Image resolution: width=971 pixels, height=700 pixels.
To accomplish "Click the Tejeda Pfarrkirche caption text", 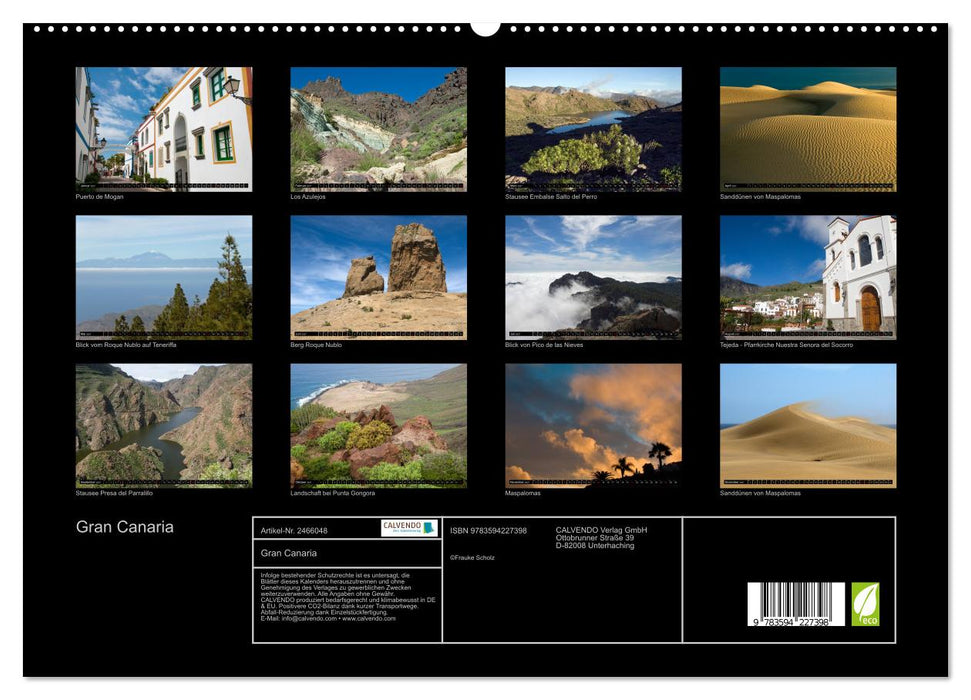I will click(x=786, y=345).
